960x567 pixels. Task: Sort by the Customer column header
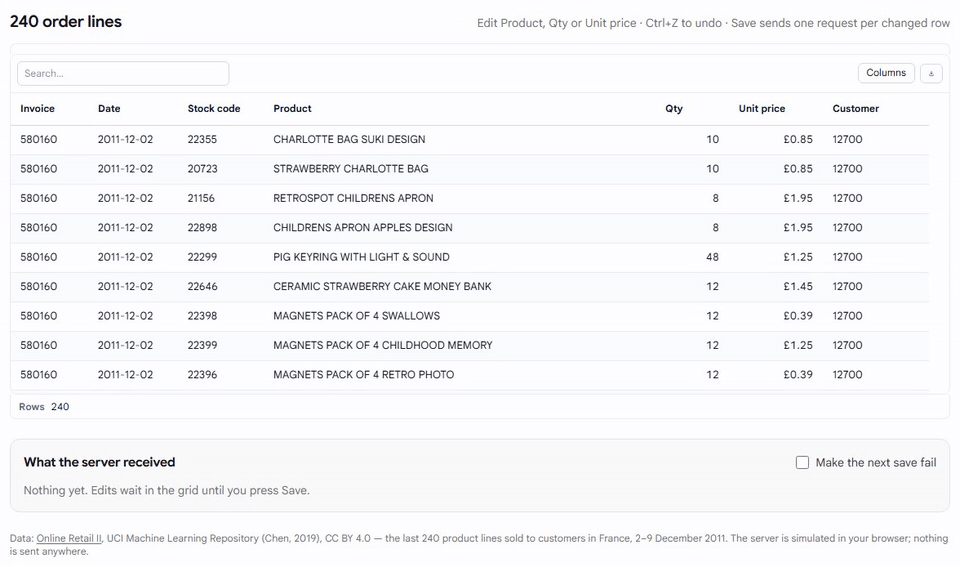[855, 108]
